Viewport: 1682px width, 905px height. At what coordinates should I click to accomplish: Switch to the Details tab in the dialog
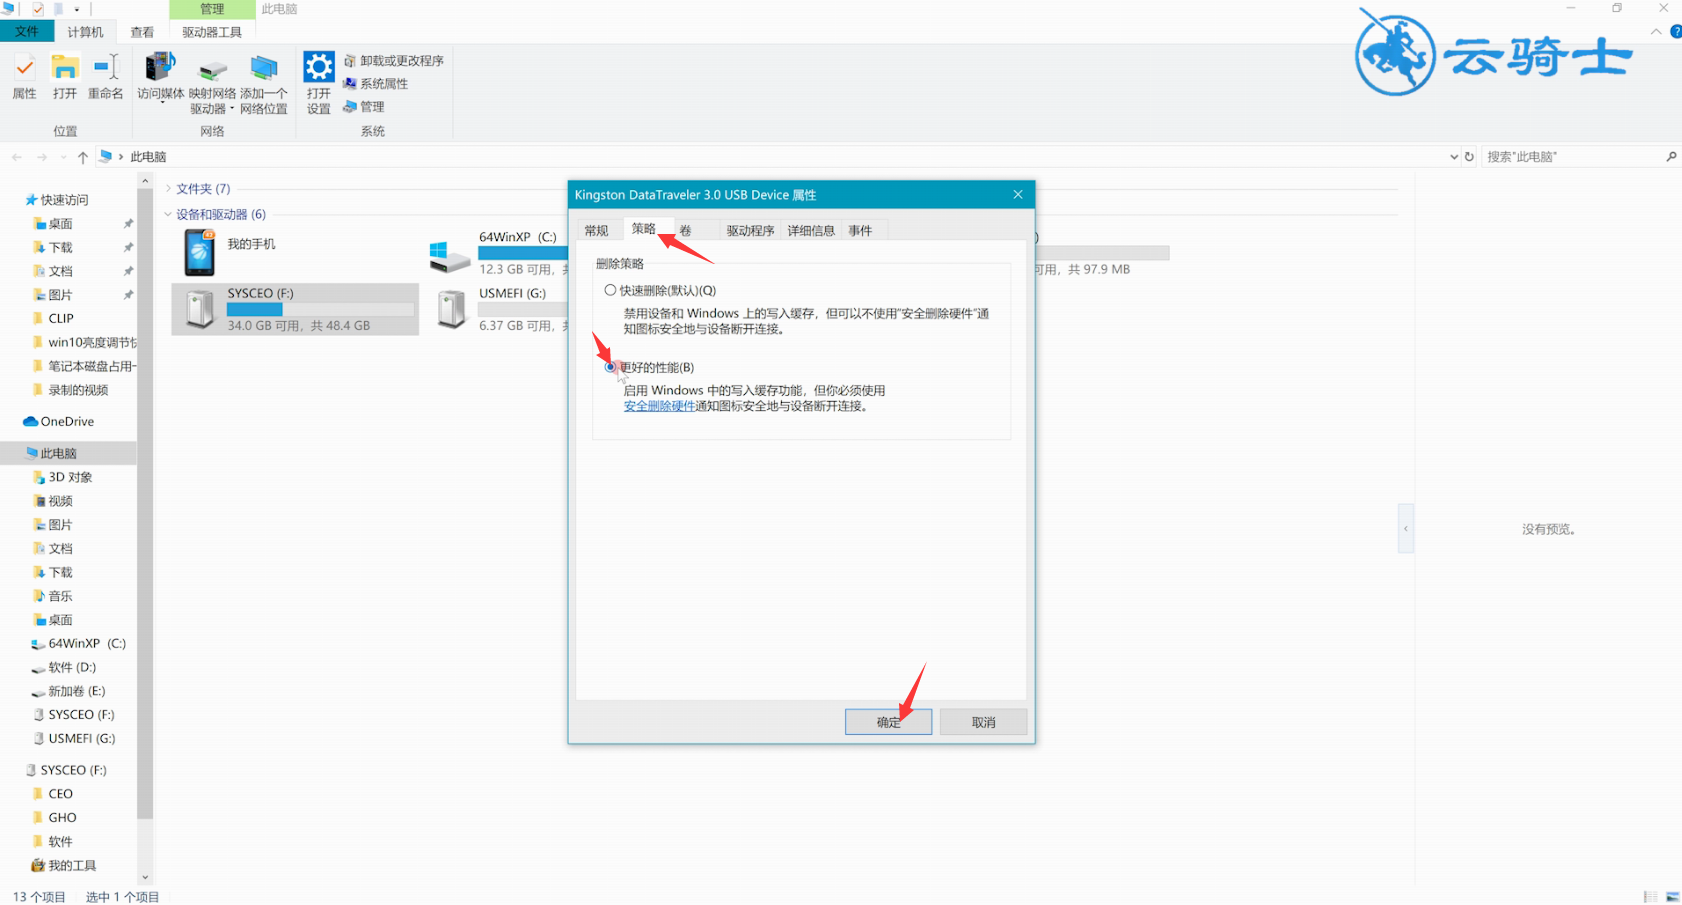tap(811, 231)
